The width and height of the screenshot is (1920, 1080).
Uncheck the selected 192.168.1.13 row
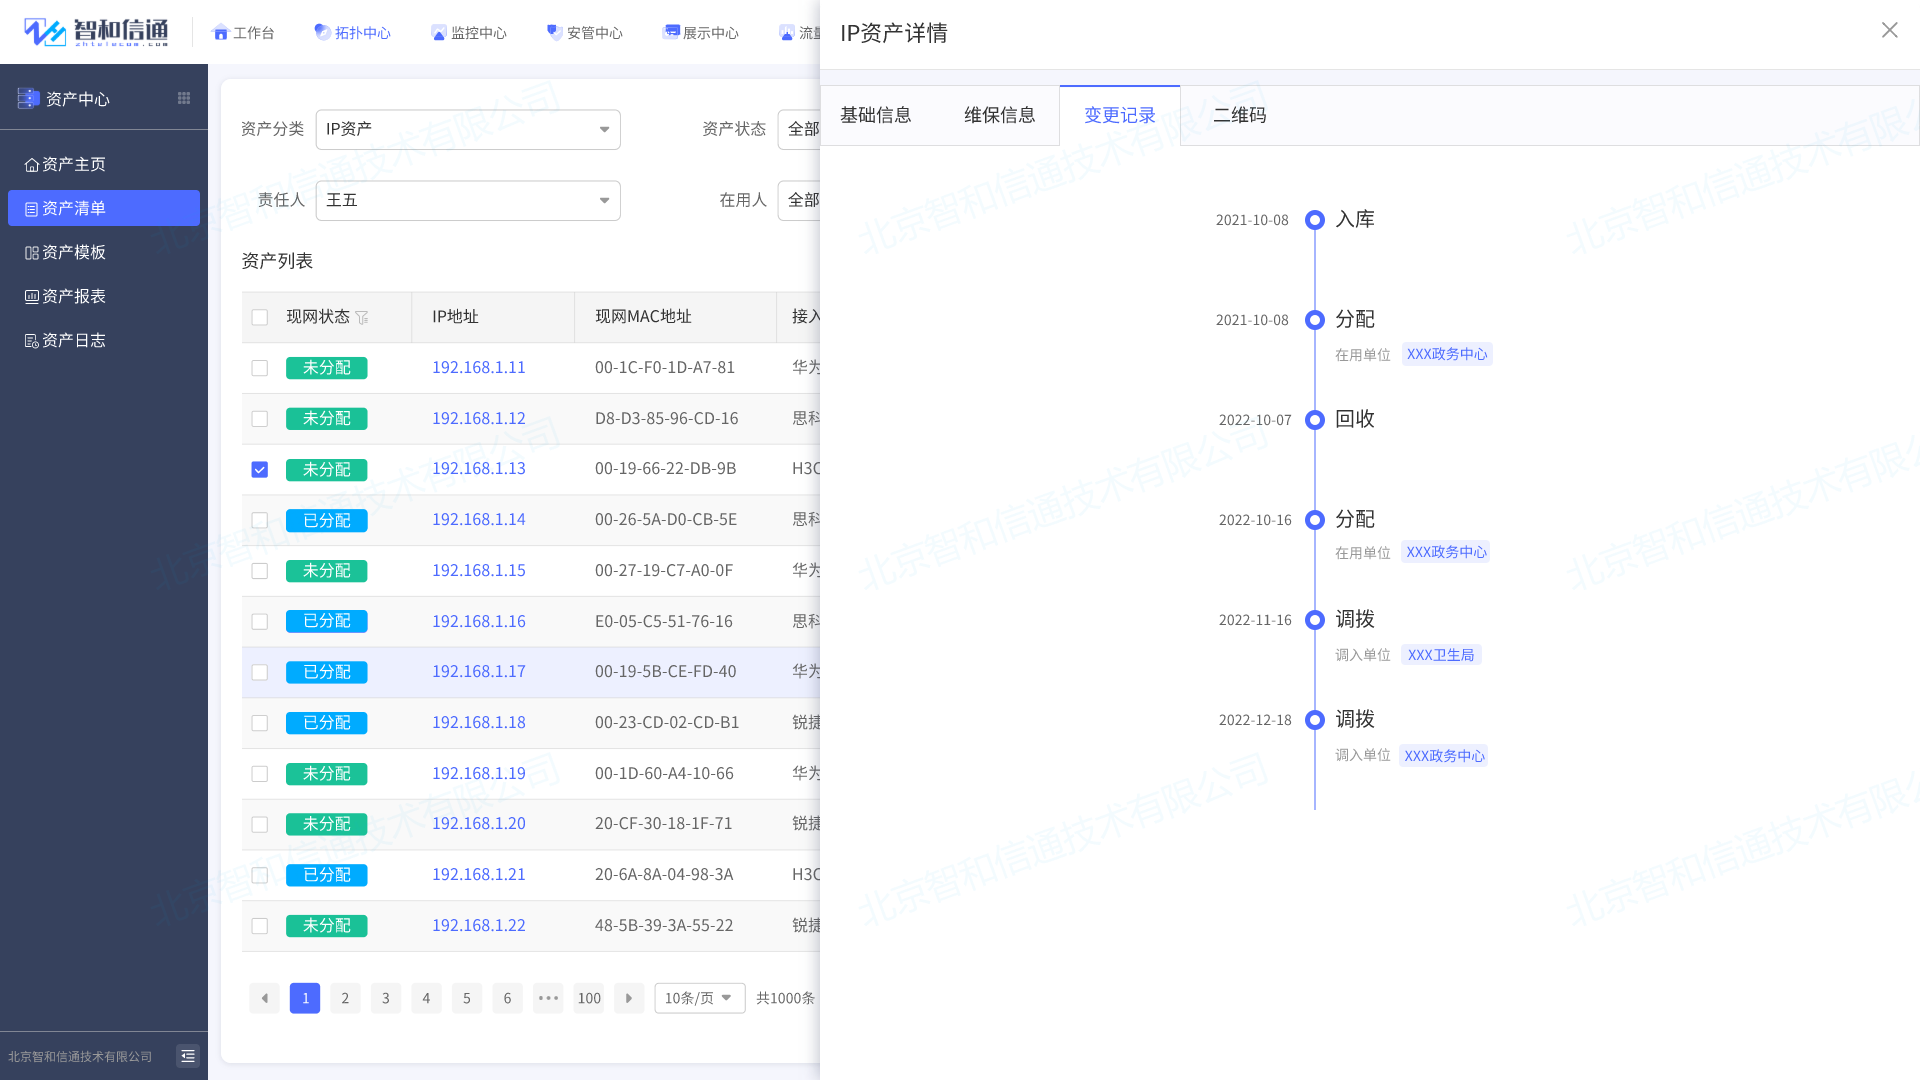[259, 469]
